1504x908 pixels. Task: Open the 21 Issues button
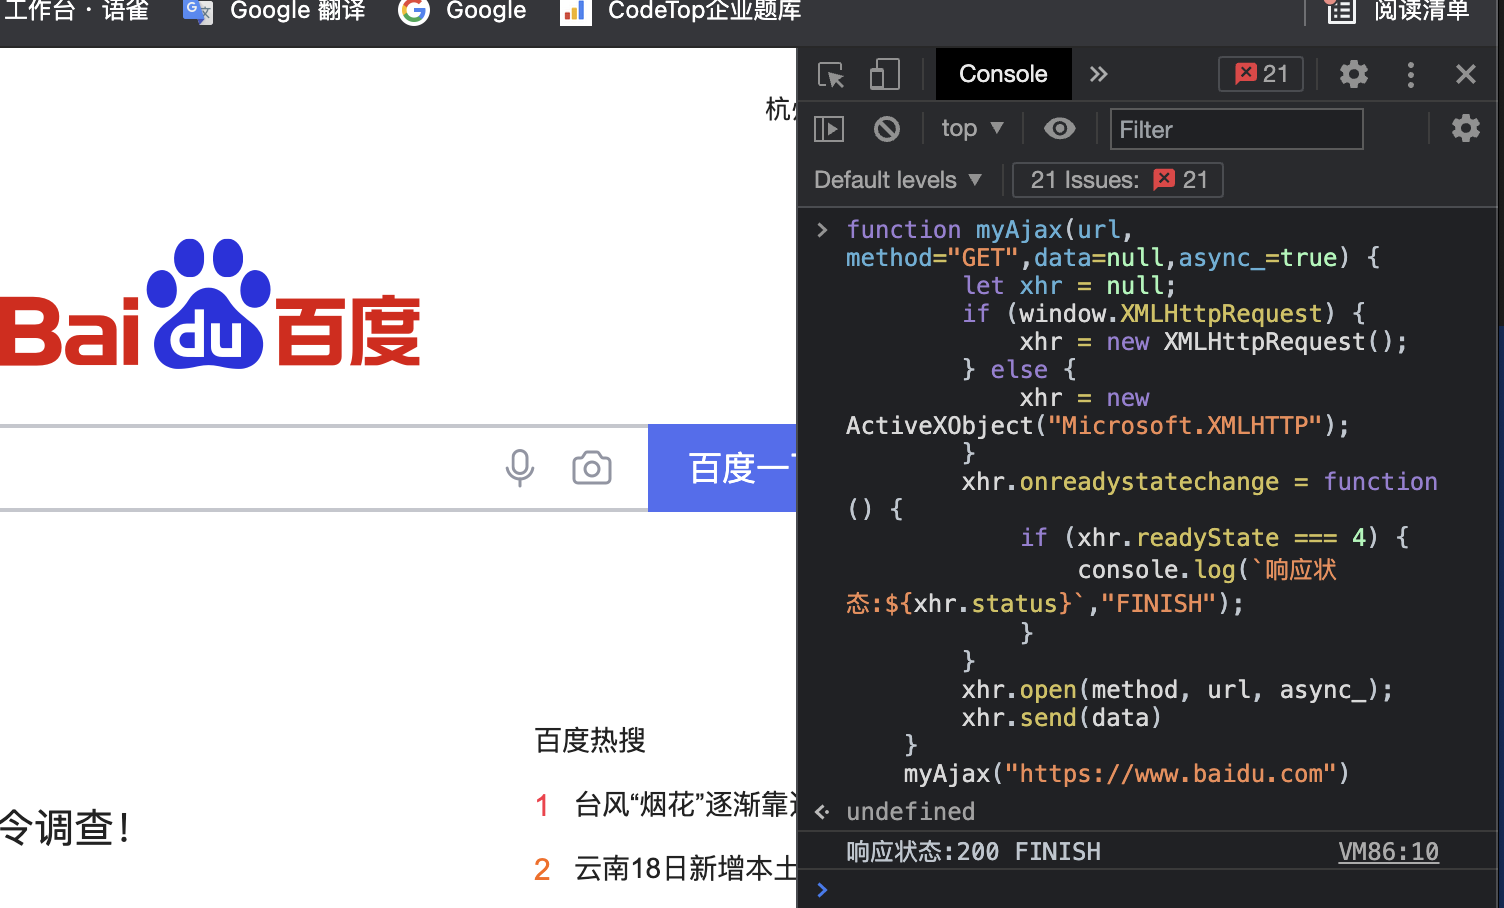coord(1118,180)
